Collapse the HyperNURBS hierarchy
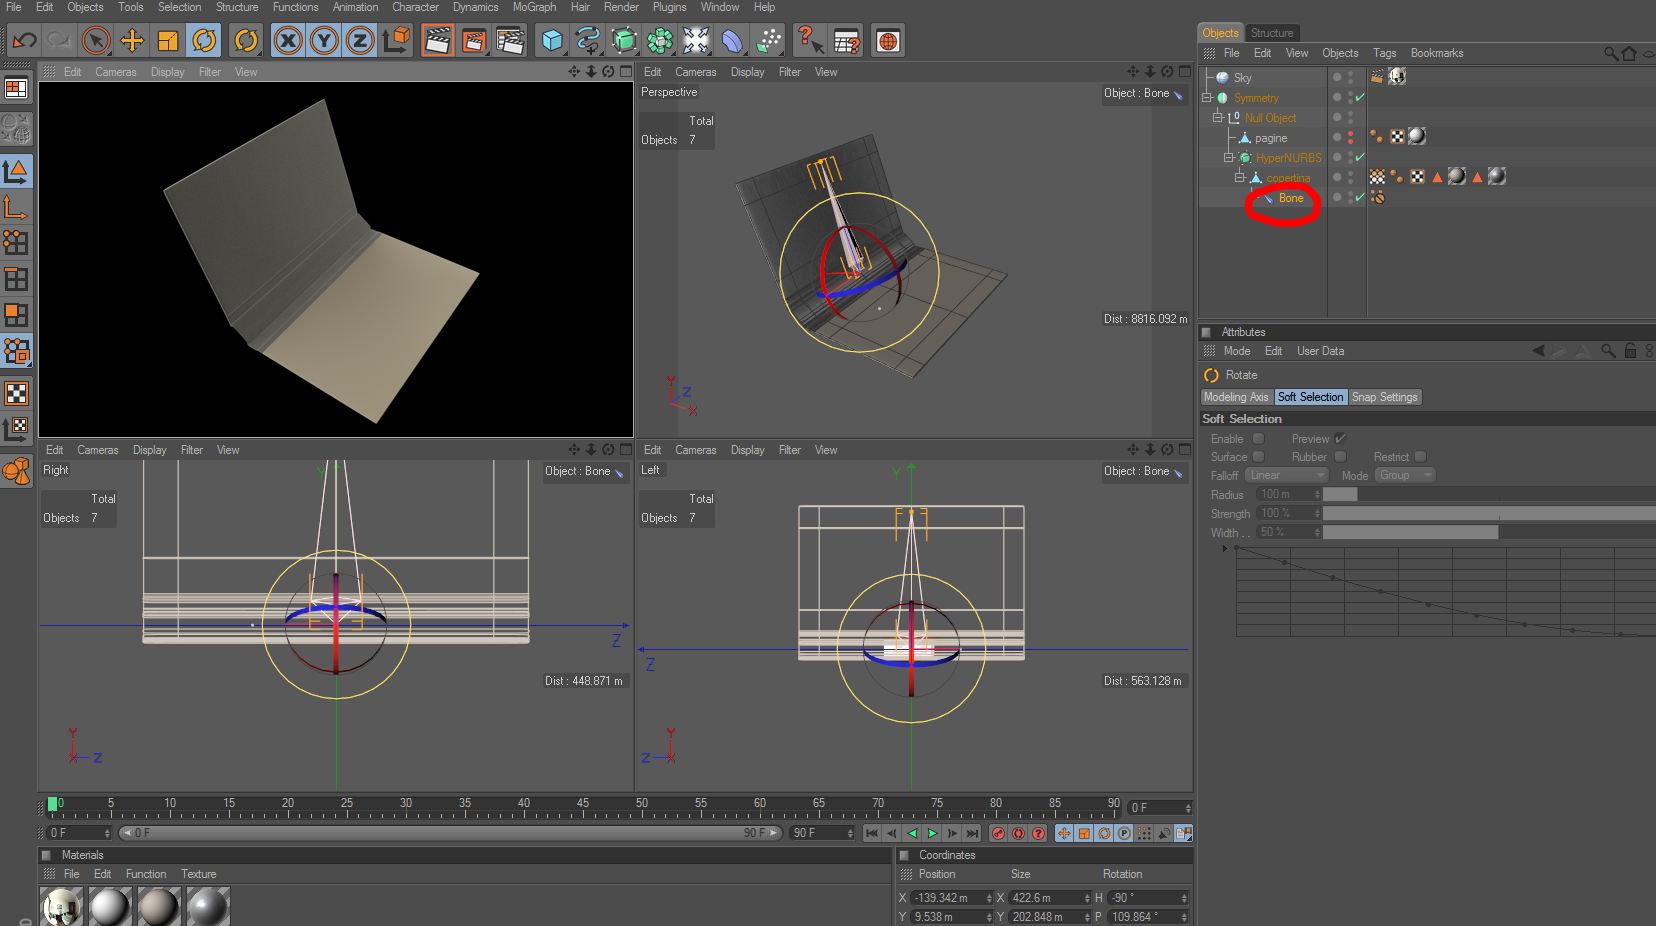 (1229, 158)
